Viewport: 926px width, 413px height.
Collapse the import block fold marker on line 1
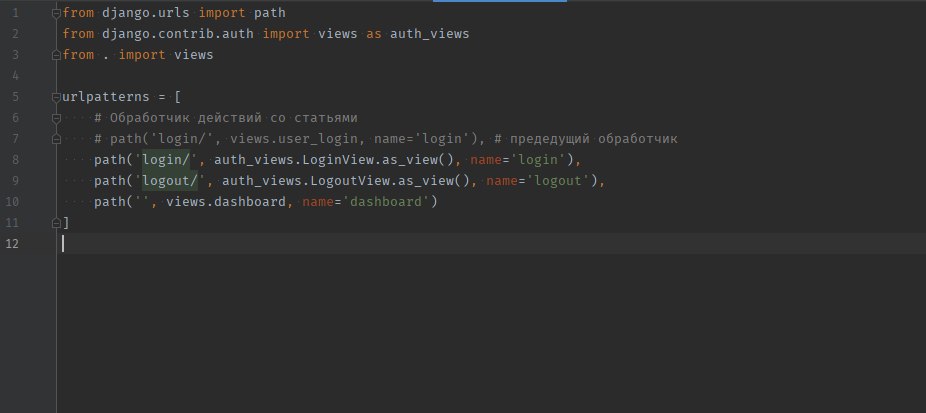click(56, 12)
